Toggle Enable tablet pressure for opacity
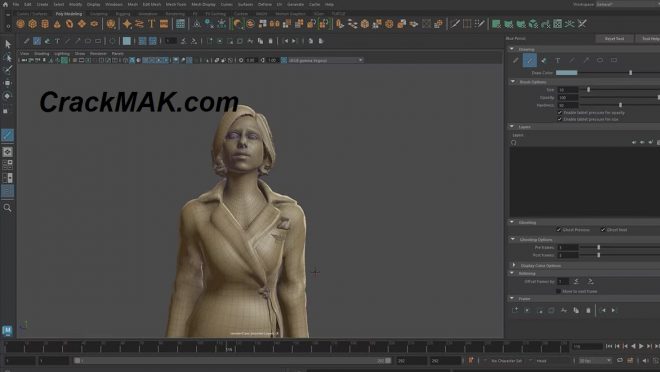660x372 pixels. 560,113
